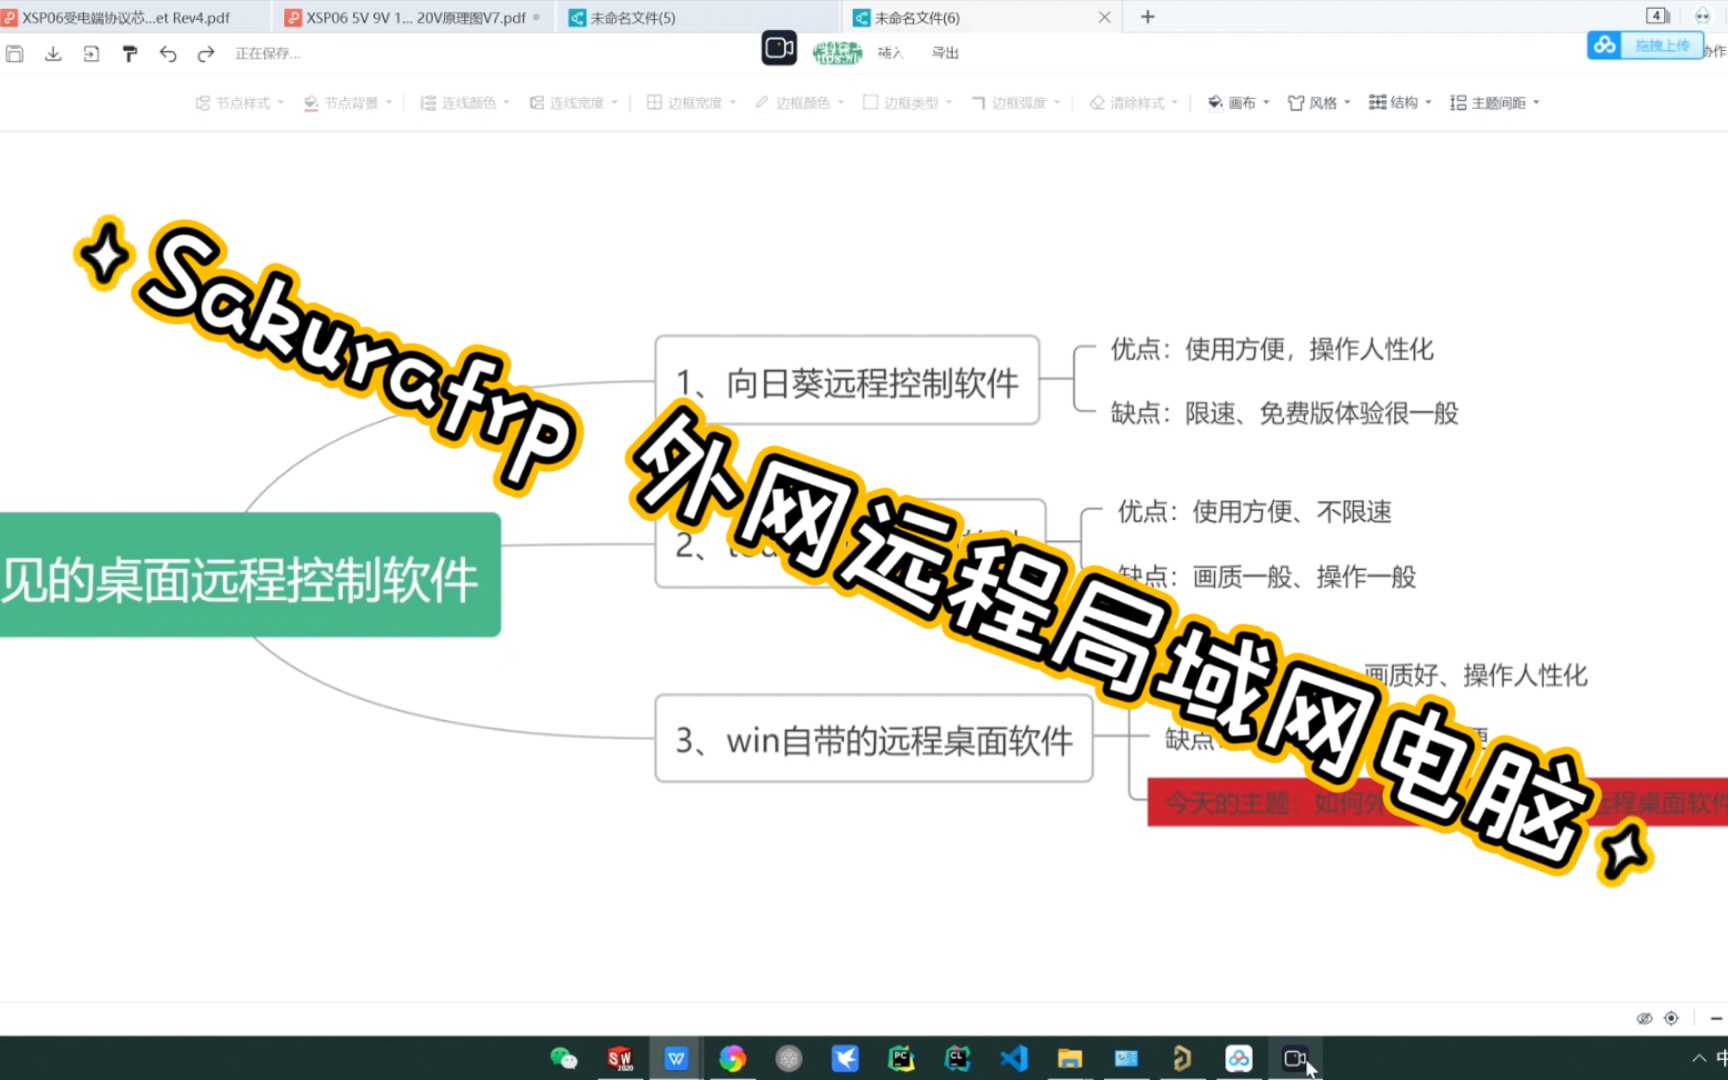Redo the last undone action
Viewport: 1728px width, 1080px height.
pos(206,54)
